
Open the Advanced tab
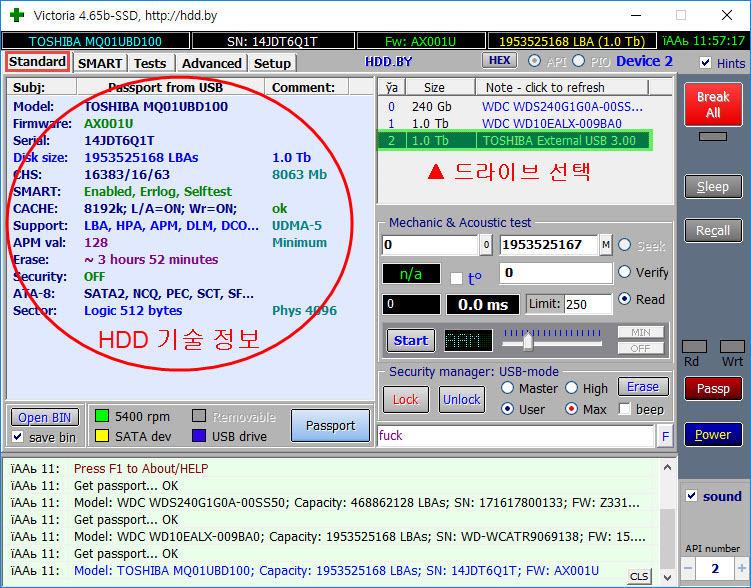click(x=211, y=63)
